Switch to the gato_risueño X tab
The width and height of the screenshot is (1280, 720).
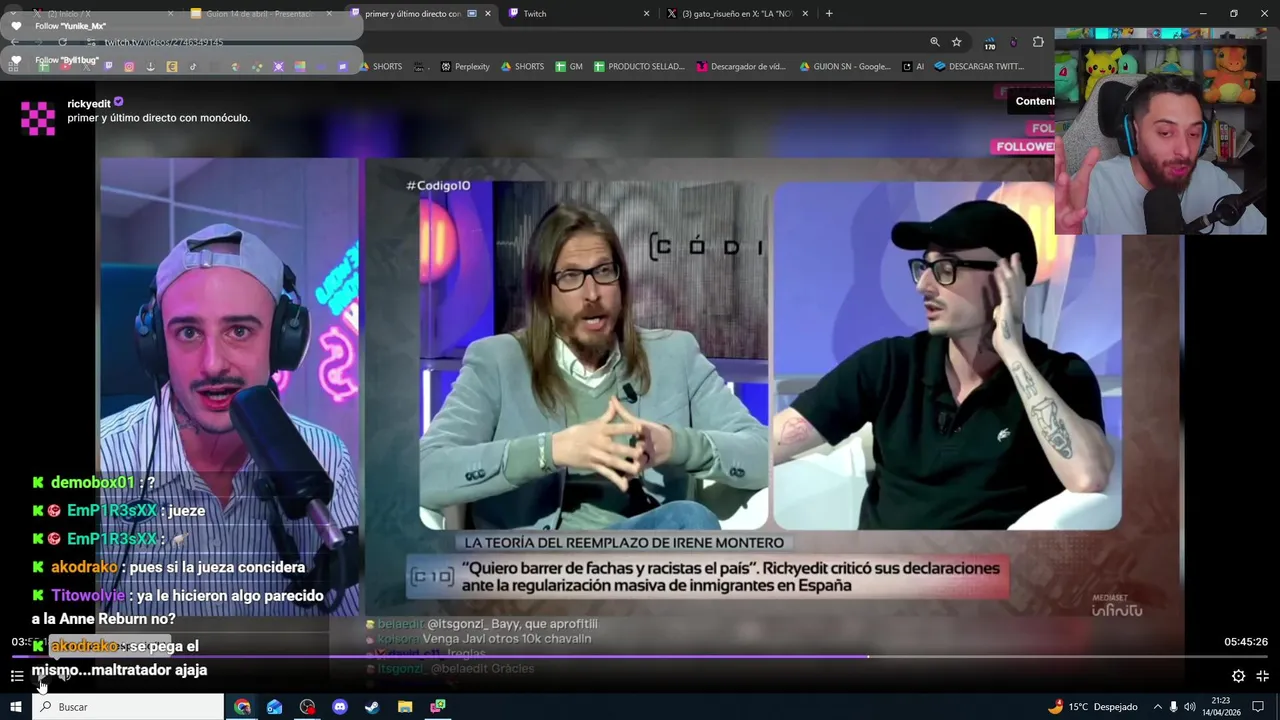[735, 14]
